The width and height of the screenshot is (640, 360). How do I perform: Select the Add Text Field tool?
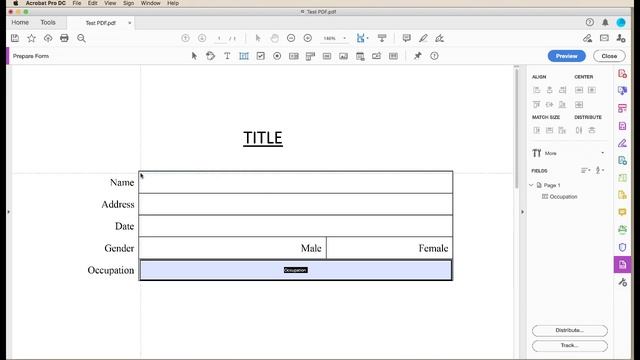click(x=244, y=56)
